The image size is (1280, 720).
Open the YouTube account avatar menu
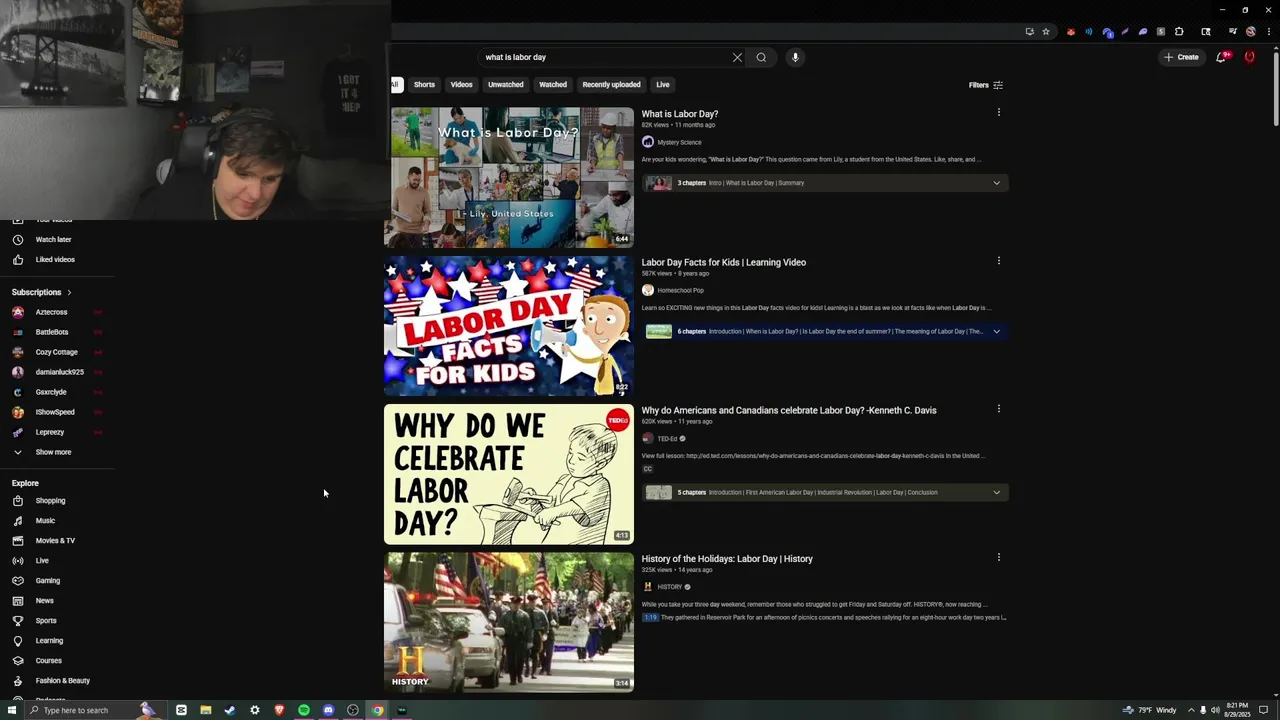(x=1249, y=57)
